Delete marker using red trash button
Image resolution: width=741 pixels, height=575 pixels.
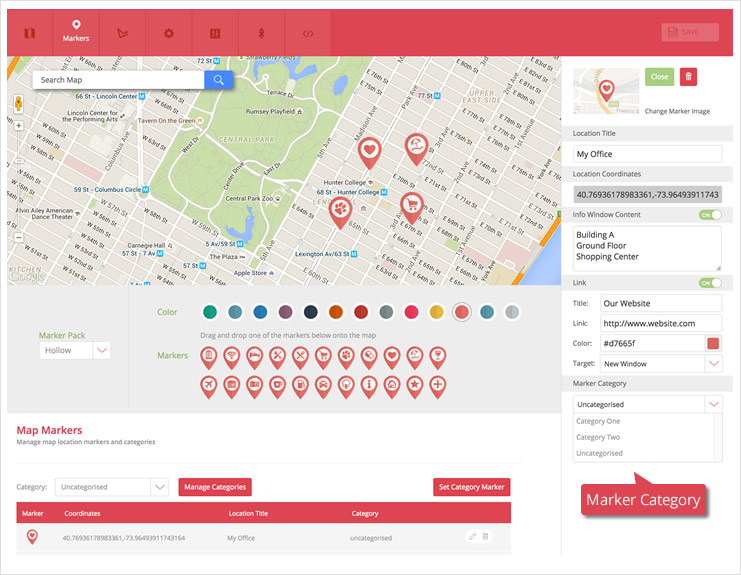click(689, 77)
